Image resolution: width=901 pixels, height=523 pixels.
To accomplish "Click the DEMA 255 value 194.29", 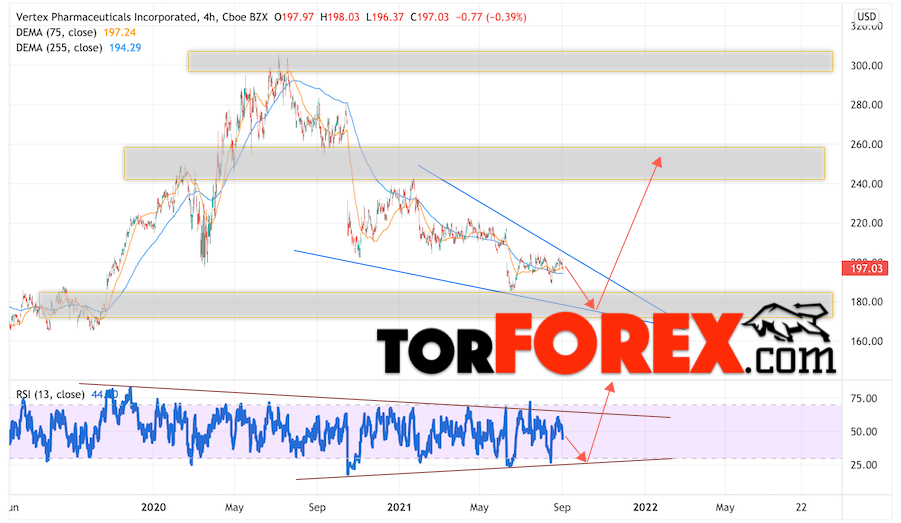I will coord(125,48).
